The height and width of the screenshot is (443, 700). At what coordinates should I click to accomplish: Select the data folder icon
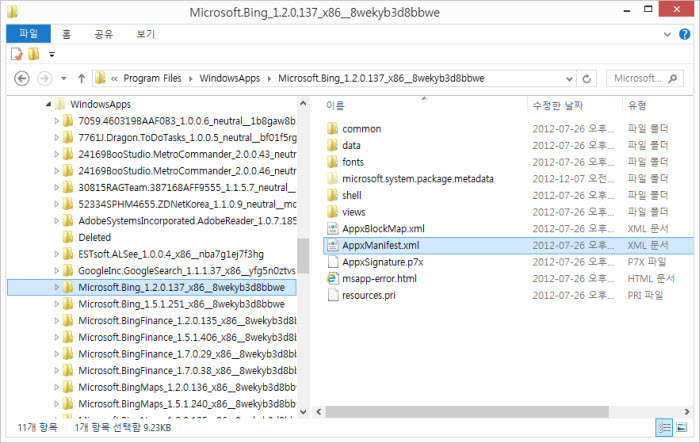[332, 145]
